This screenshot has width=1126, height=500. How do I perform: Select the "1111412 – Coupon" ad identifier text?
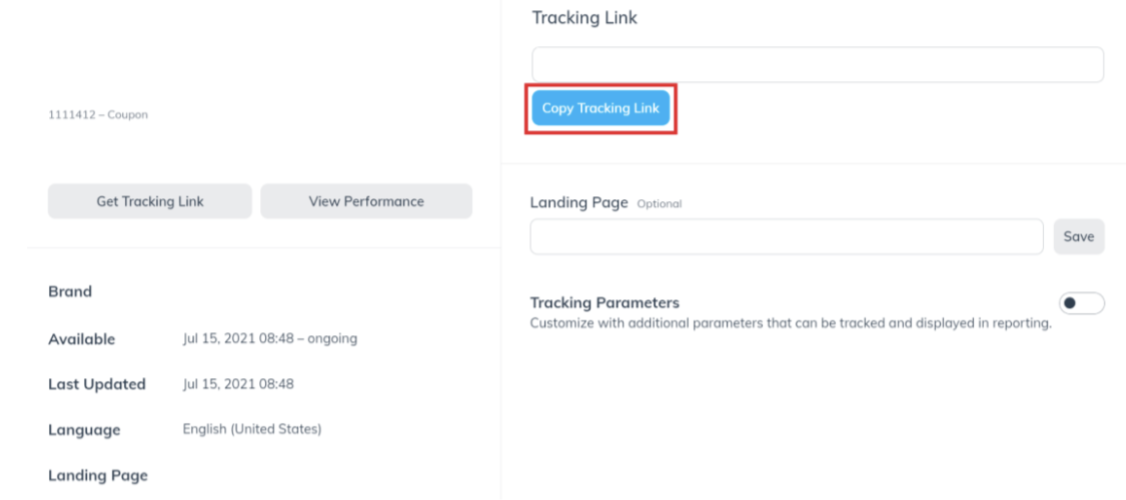98,115
